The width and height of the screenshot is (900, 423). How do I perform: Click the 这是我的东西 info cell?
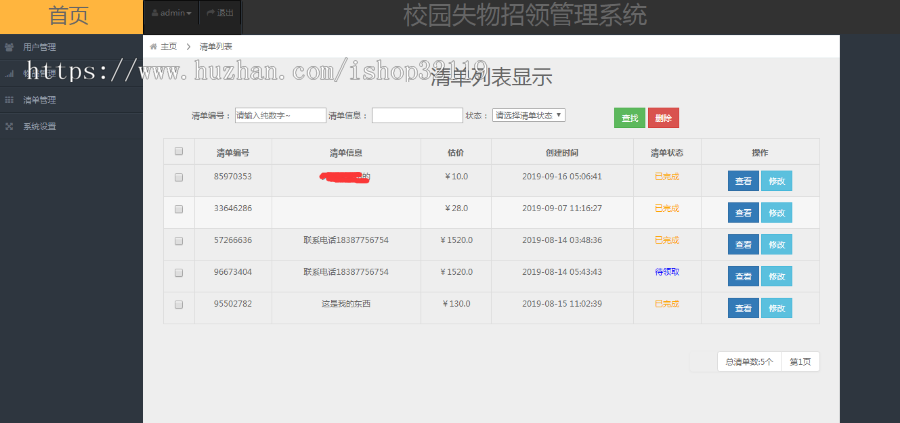tap(346, 304)
